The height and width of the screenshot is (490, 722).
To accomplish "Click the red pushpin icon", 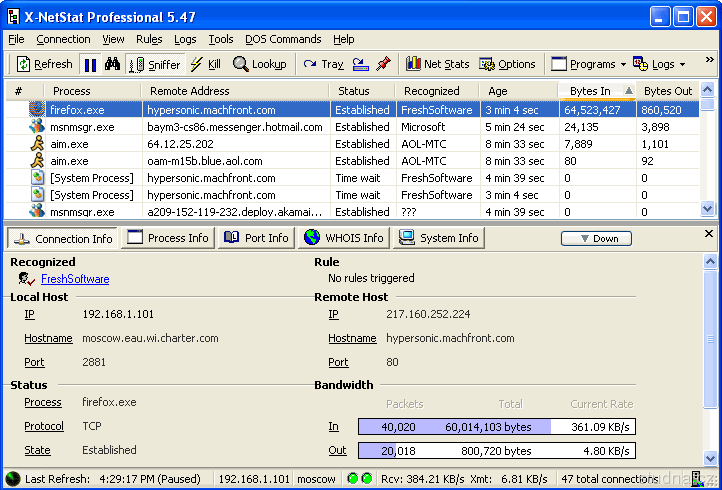I will [x=383, y=64].
